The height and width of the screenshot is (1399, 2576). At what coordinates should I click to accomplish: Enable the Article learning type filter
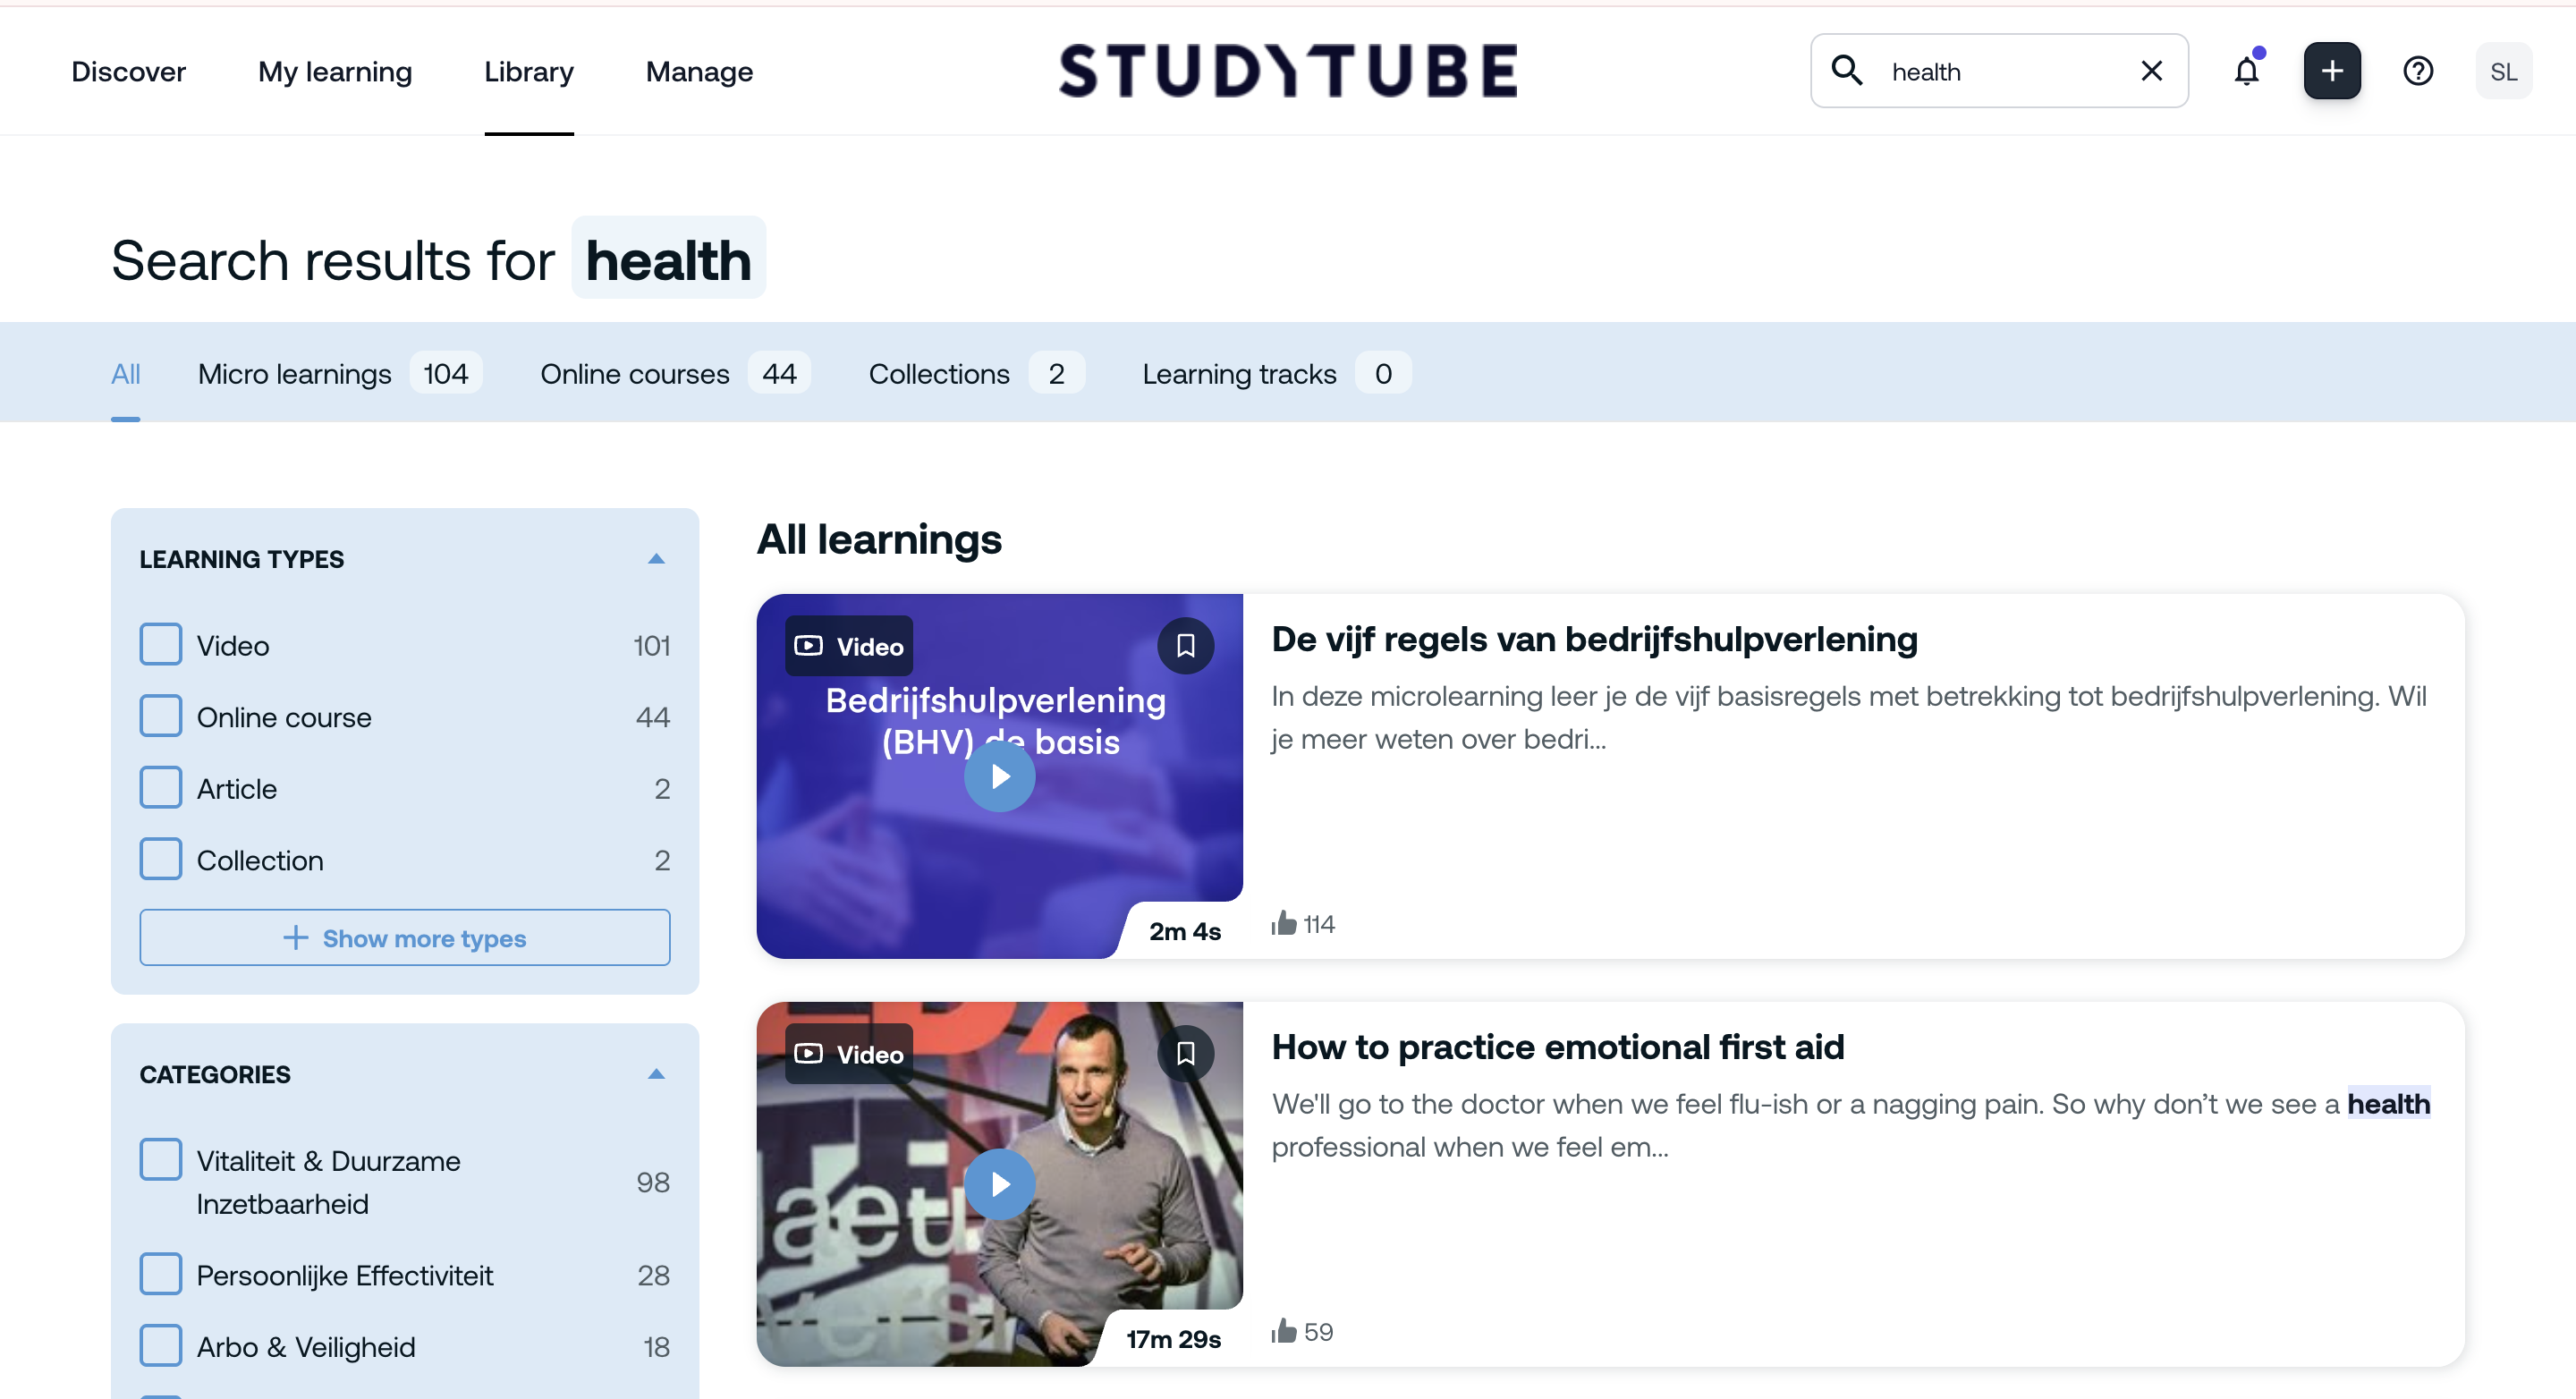[x=161, y=788]
